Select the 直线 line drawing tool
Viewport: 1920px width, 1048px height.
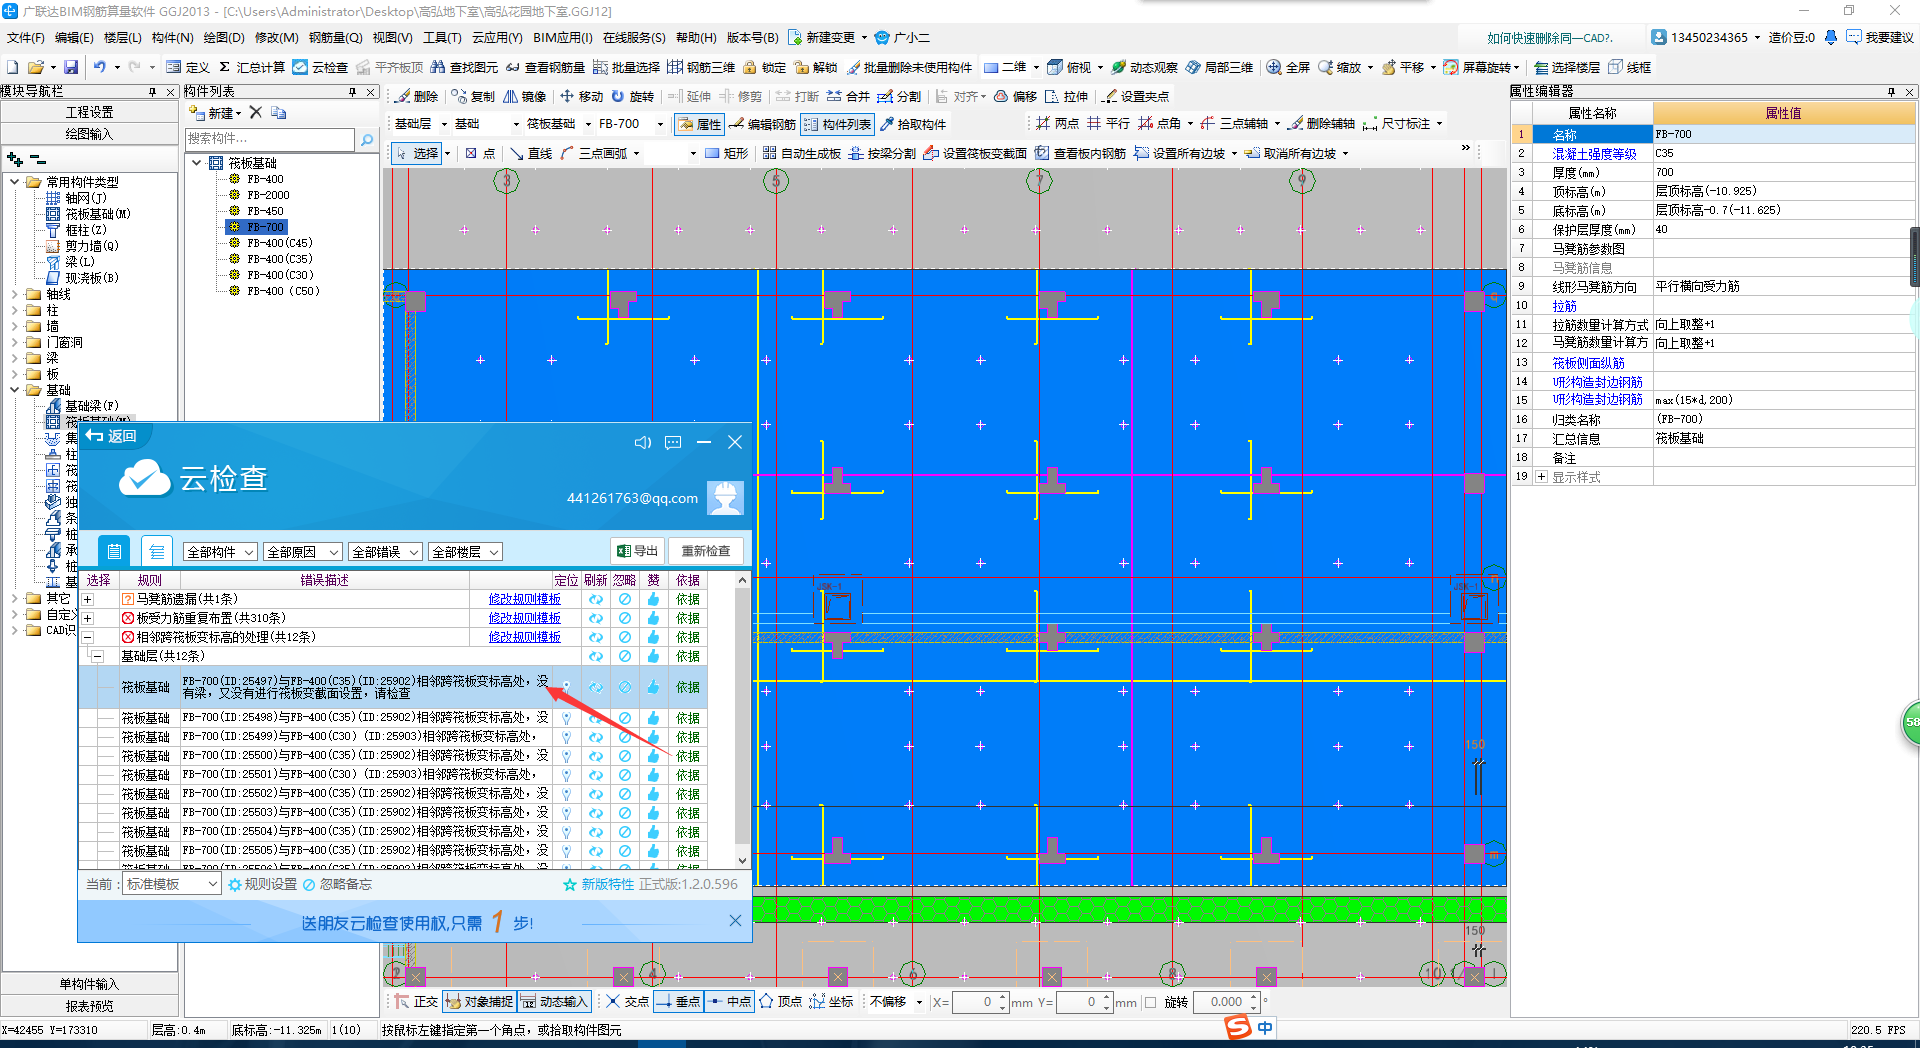(x=531, y=153)
